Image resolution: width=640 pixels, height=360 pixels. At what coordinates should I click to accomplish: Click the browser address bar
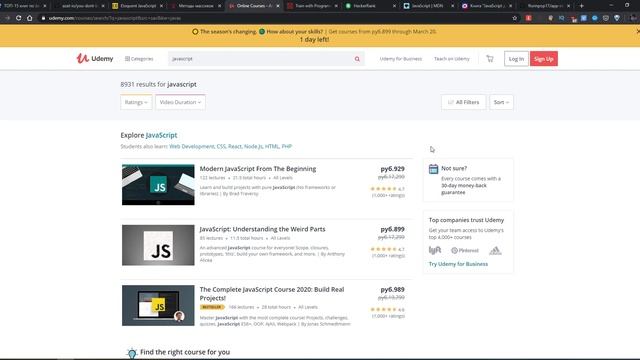(x=278, y=18)
